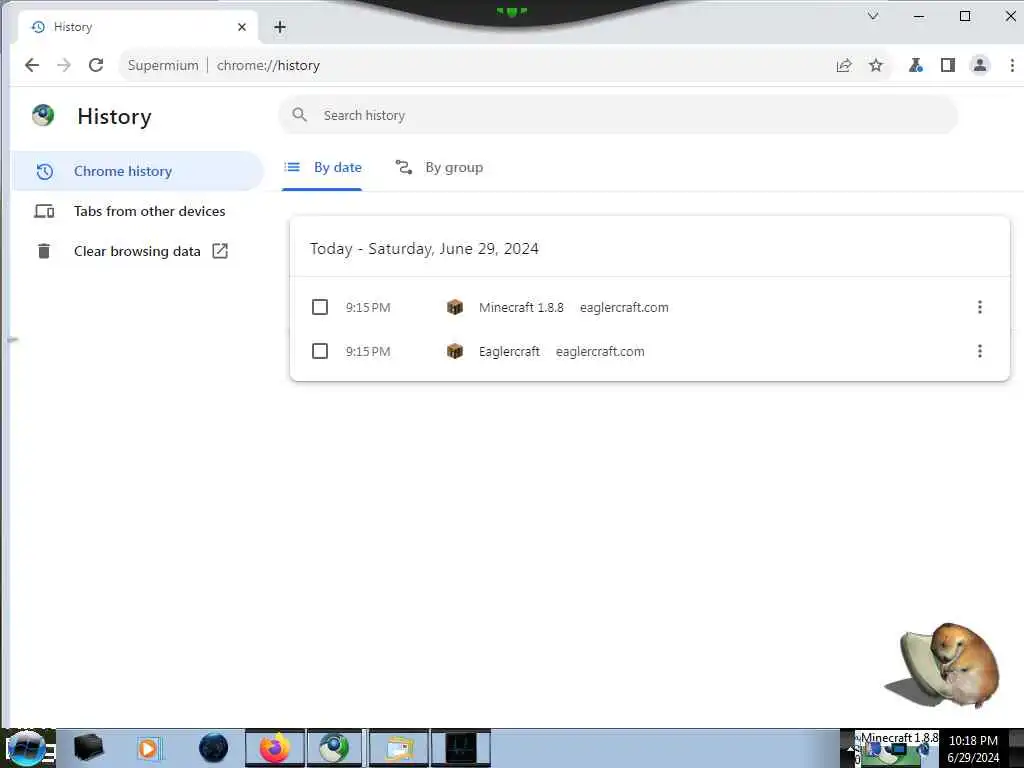The height and width of the screenshot is (768, 1024).
Task: Click the Minecraft 1.8.8 favicon
Action: pos(455,307)
